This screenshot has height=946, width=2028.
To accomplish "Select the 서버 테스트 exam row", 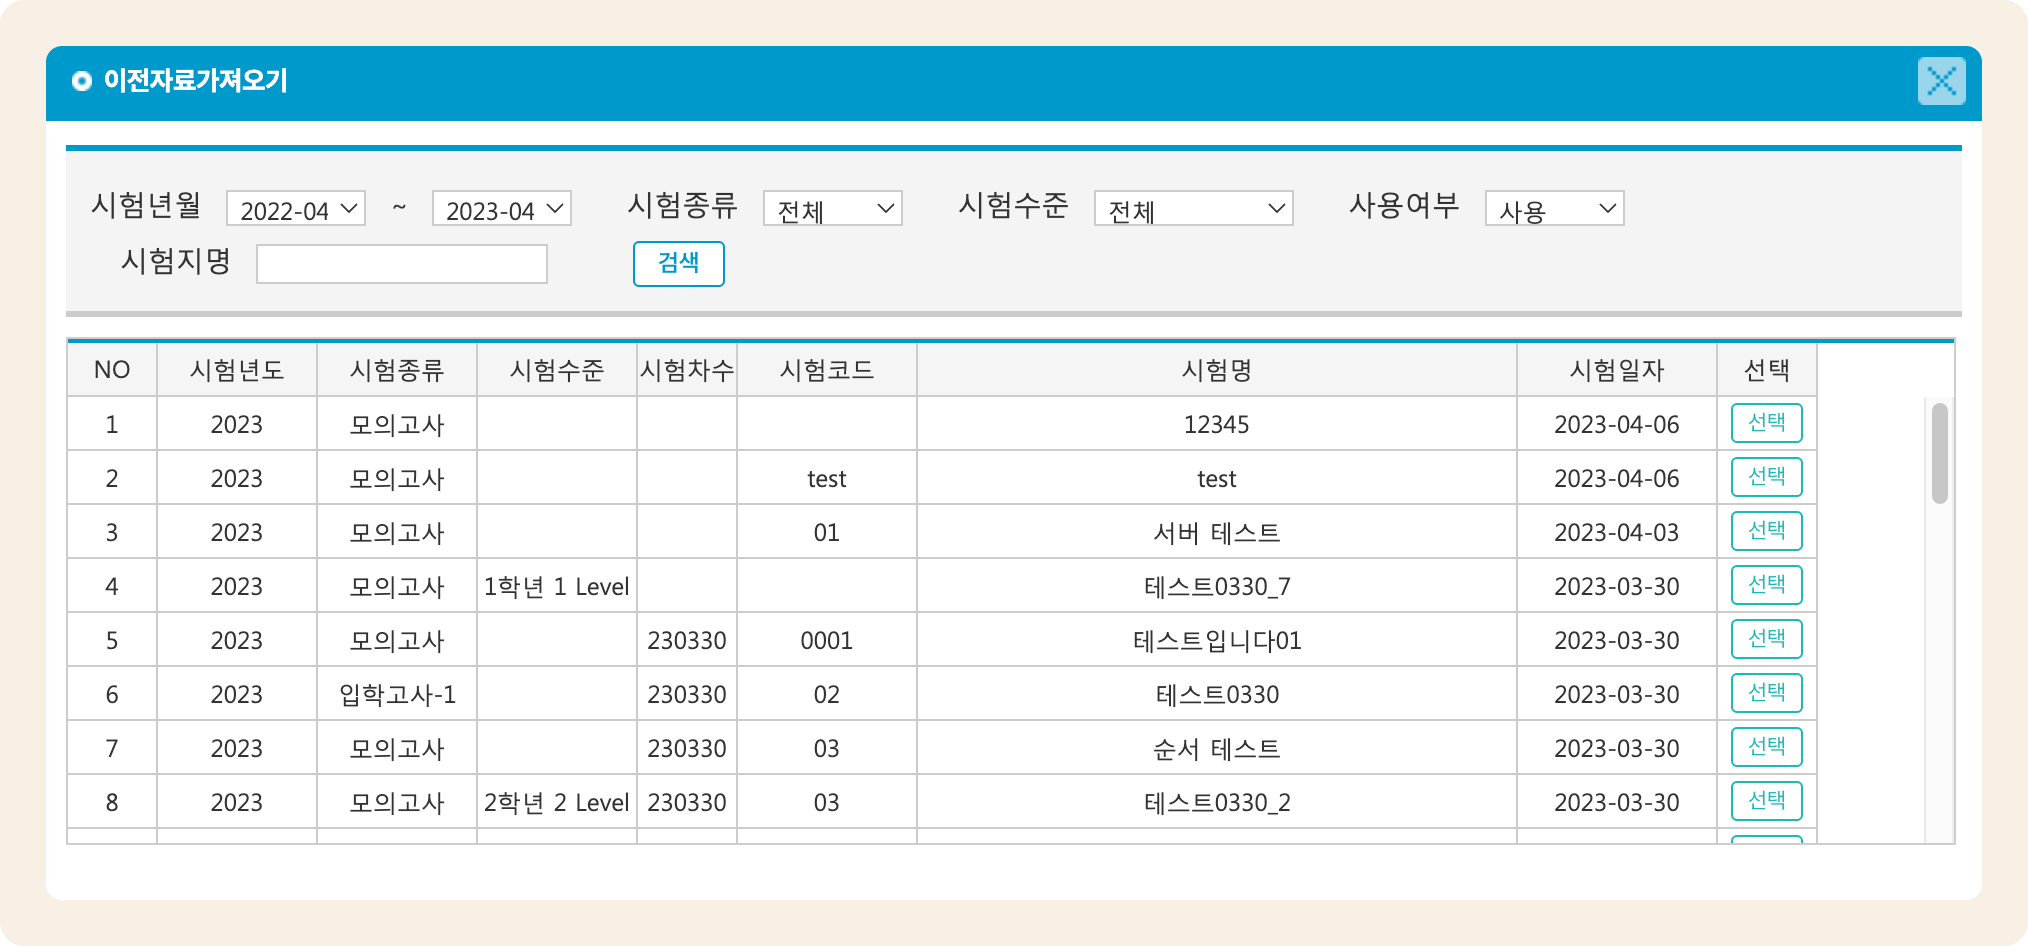I will 1767,531.
